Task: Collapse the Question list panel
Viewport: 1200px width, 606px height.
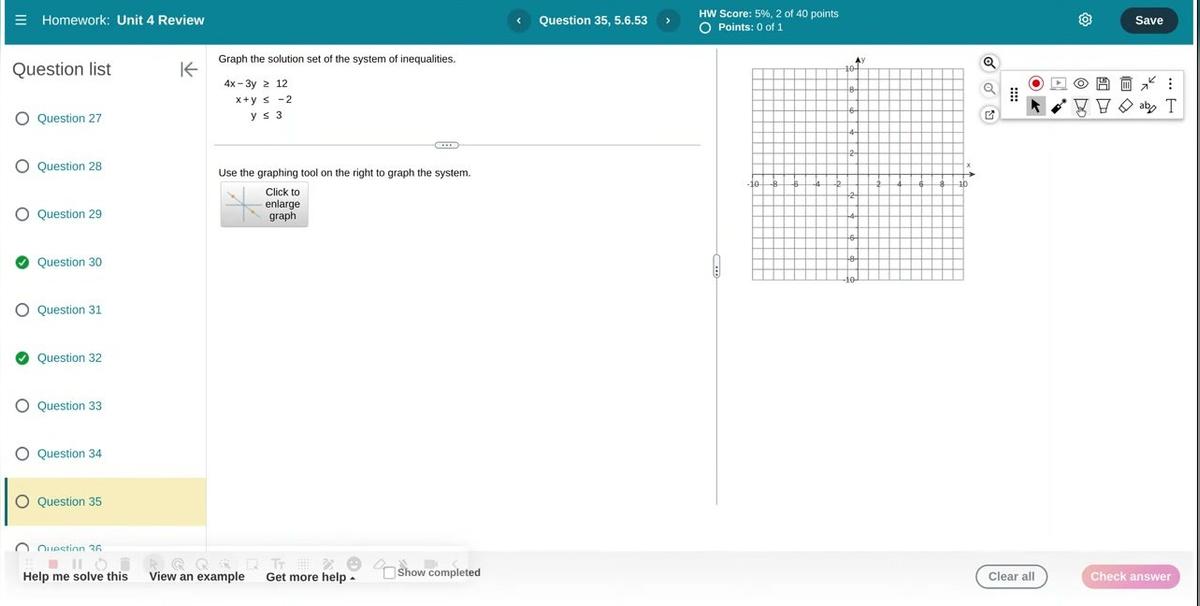Action: [188, 69]
